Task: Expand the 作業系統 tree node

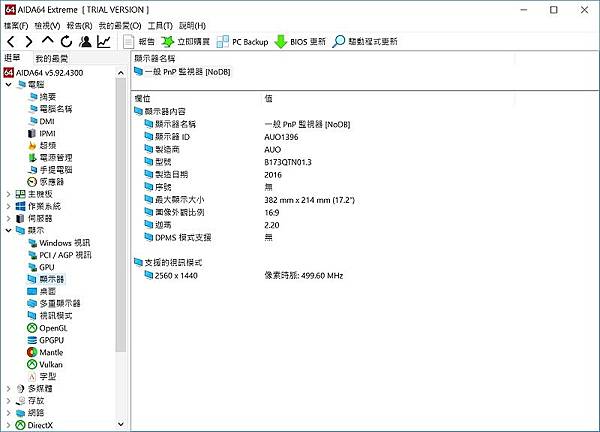Action: [8, 206]
